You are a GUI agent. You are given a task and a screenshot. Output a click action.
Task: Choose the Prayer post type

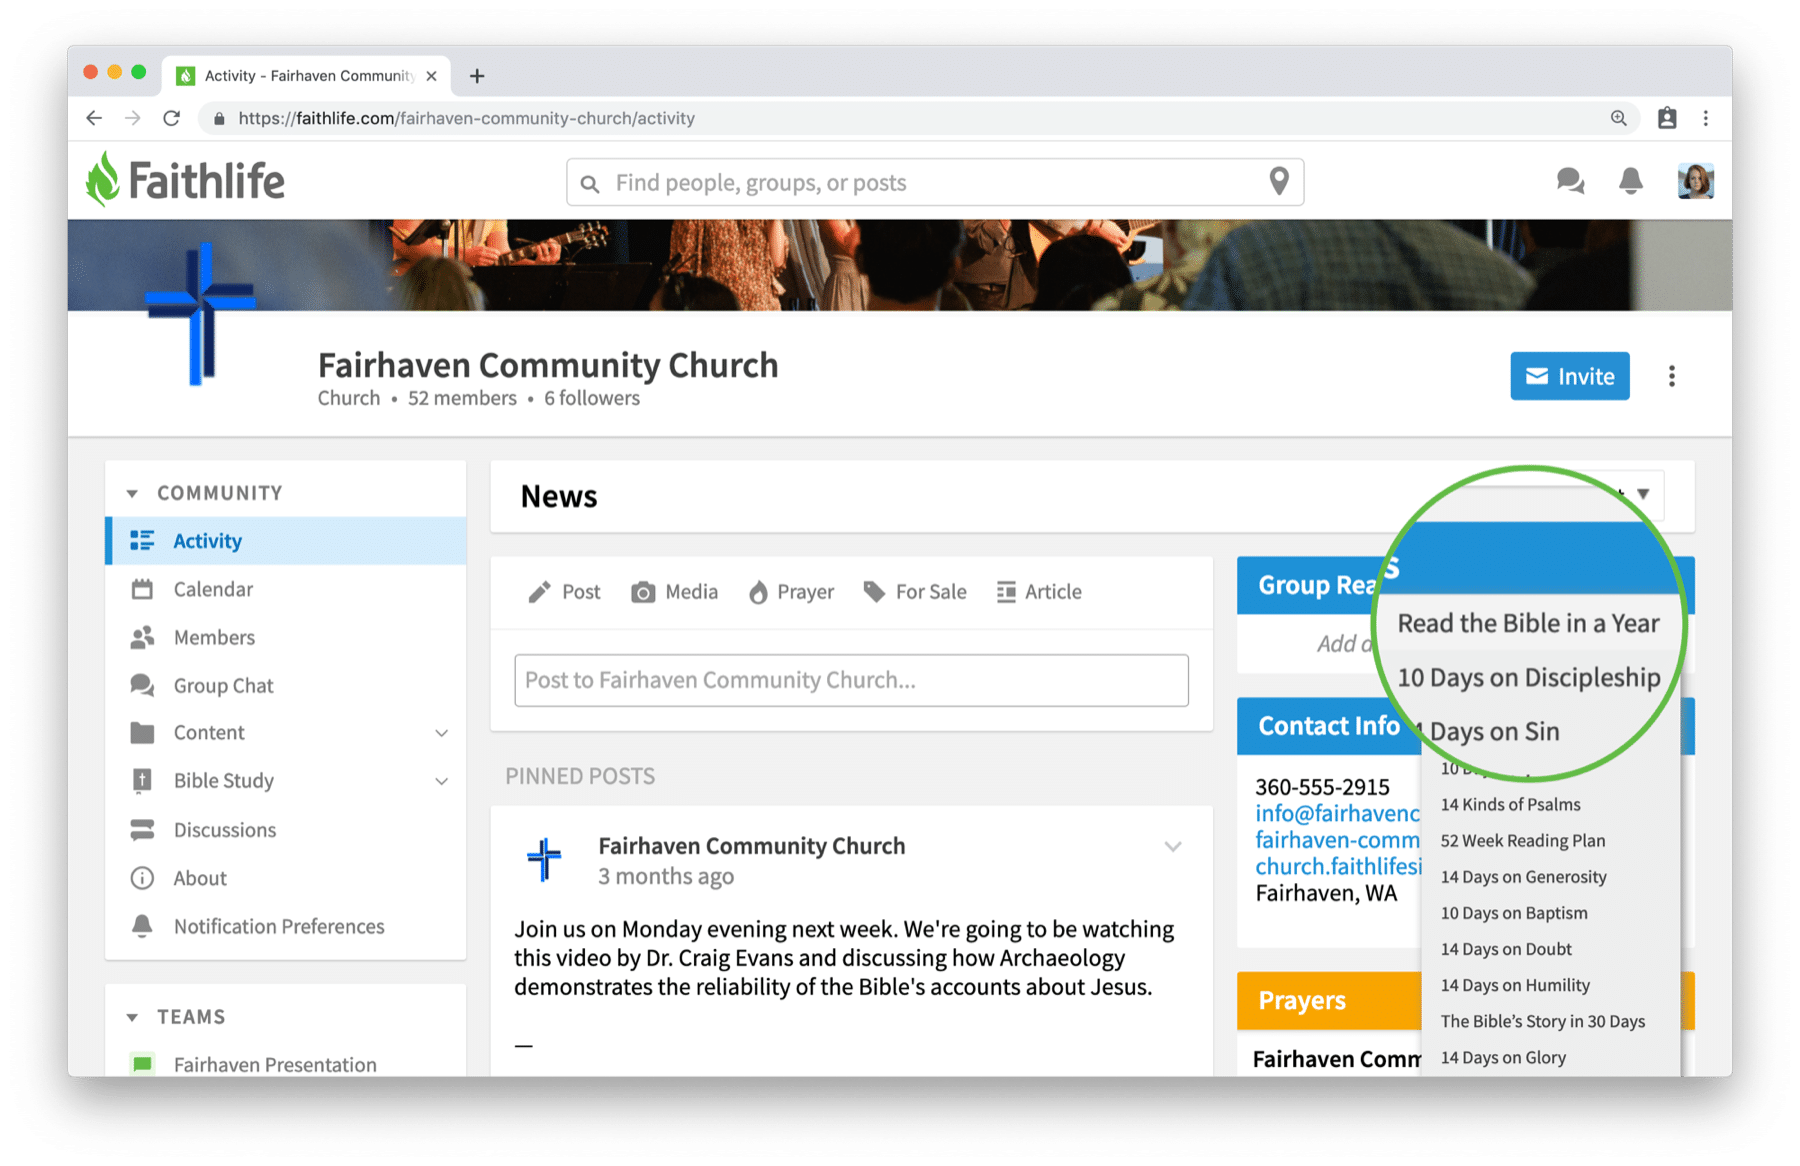tap(791, 592)
